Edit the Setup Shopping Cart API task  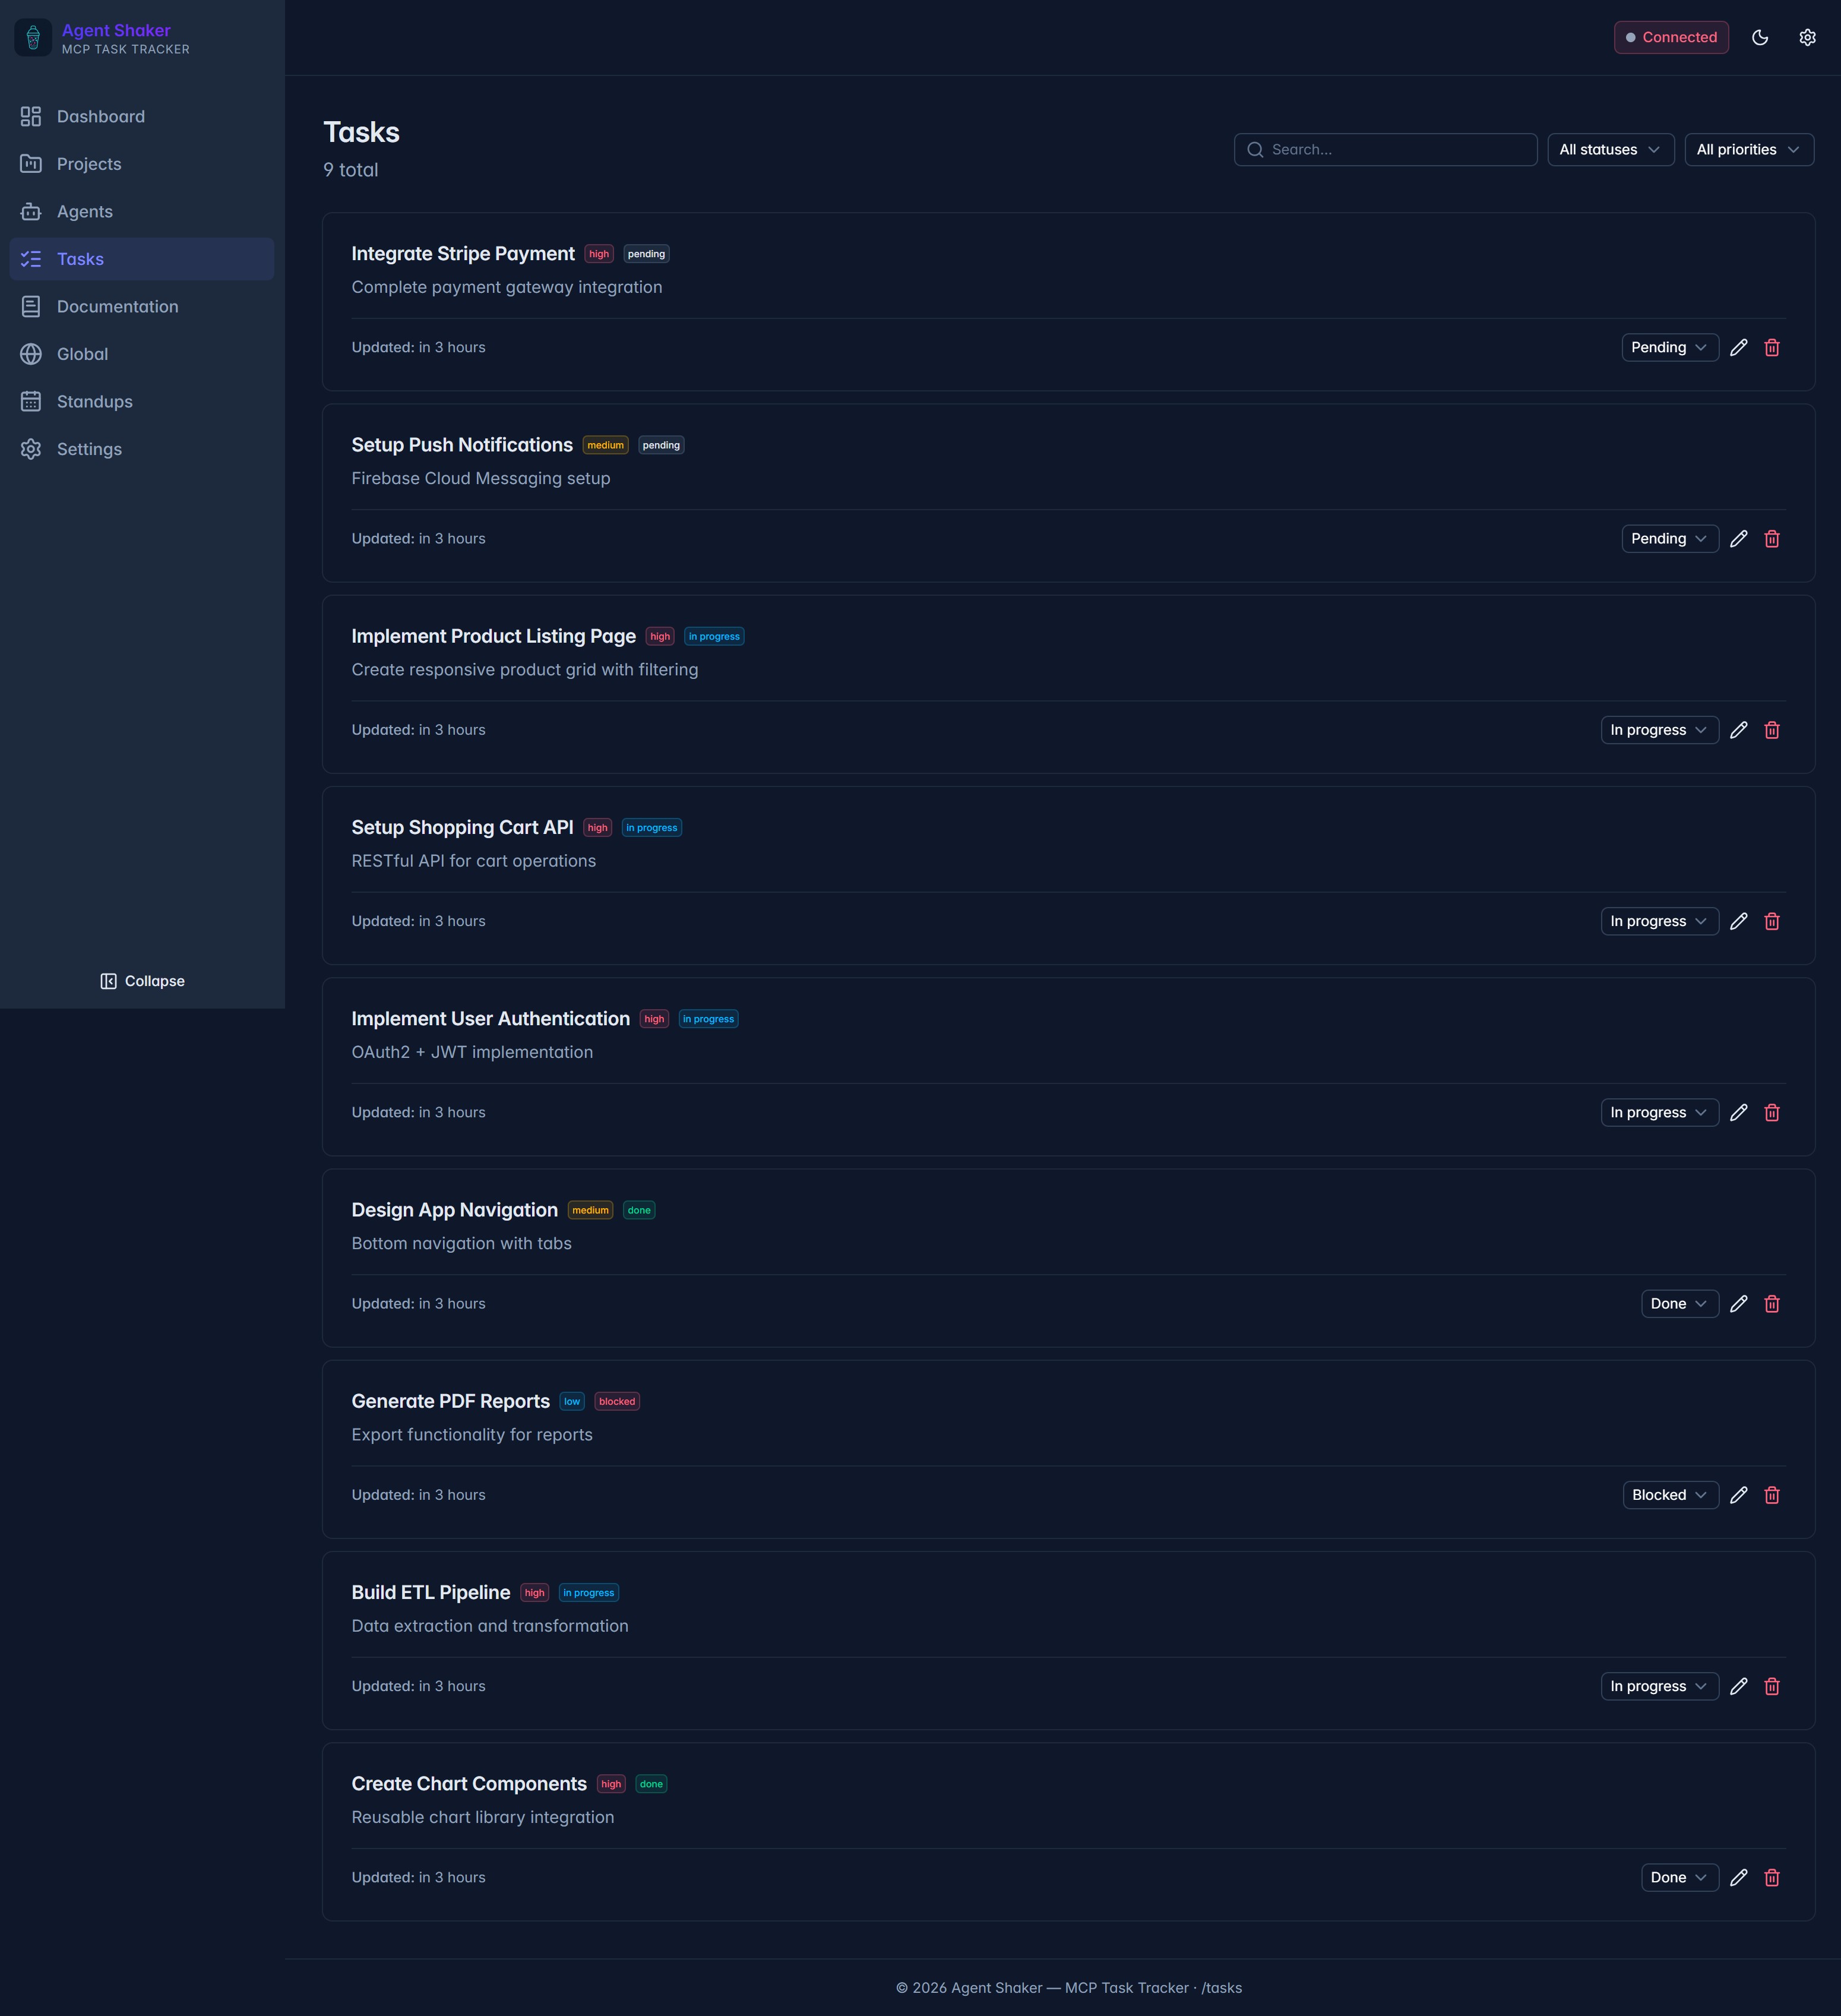tap(1739, 921)
